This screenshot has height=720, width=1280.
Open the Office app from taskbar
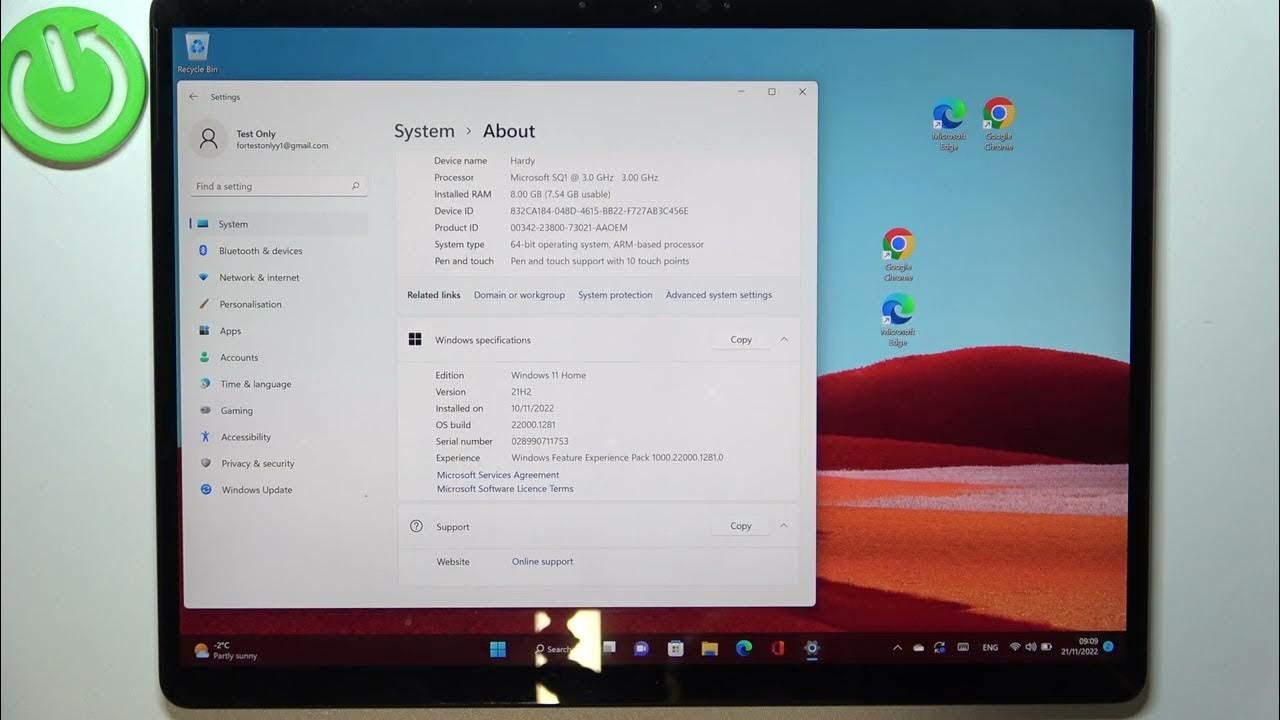778,648
